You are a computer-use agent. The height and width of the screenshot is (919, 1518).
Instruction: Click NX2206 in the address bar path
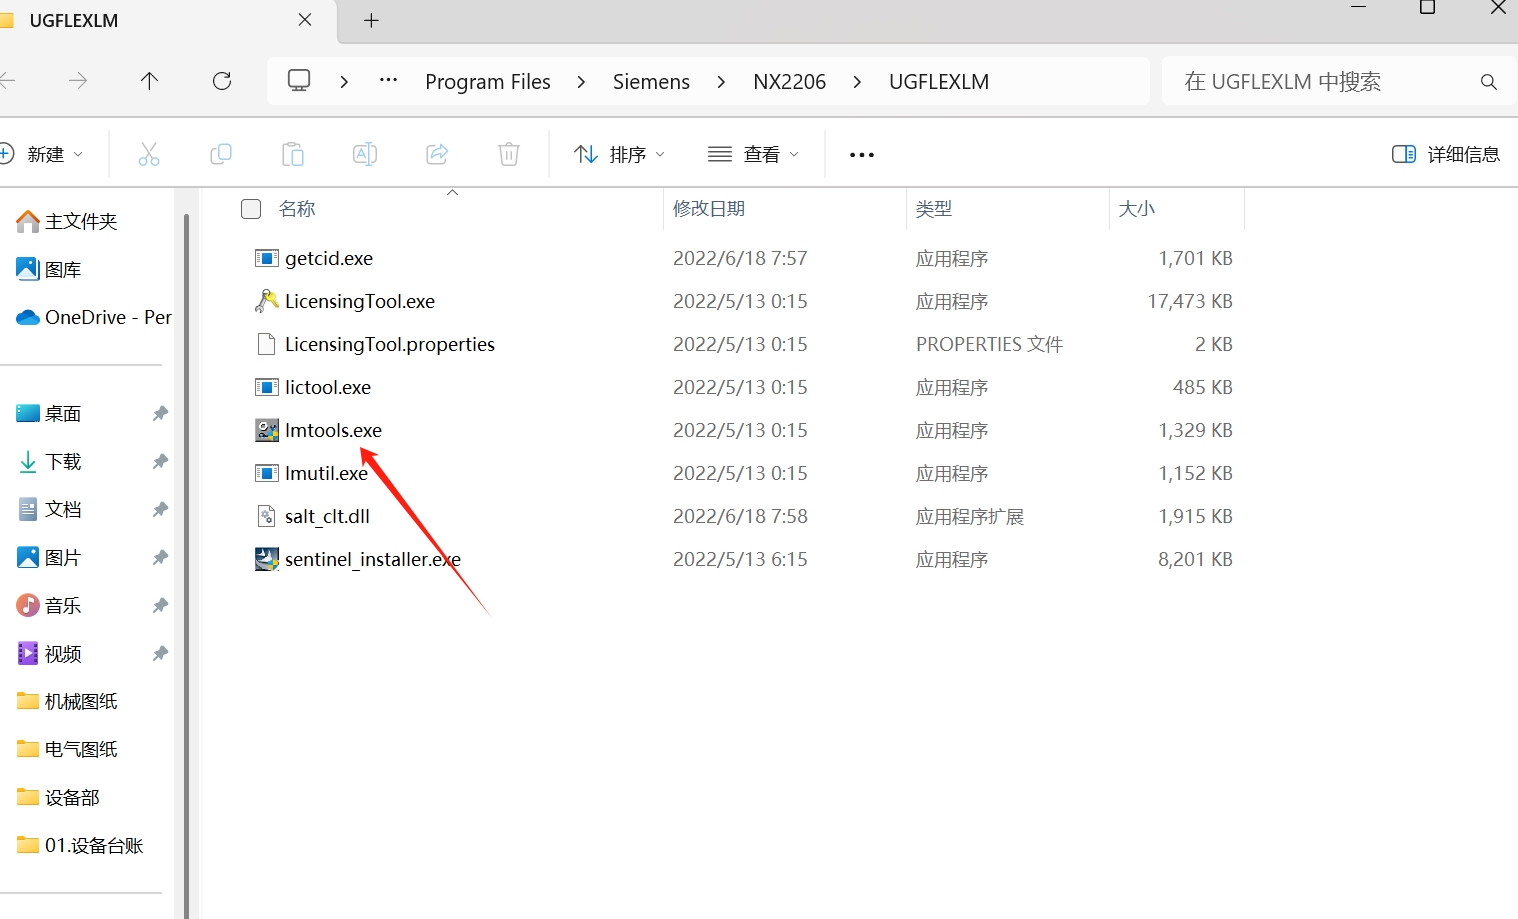[789, 81]
